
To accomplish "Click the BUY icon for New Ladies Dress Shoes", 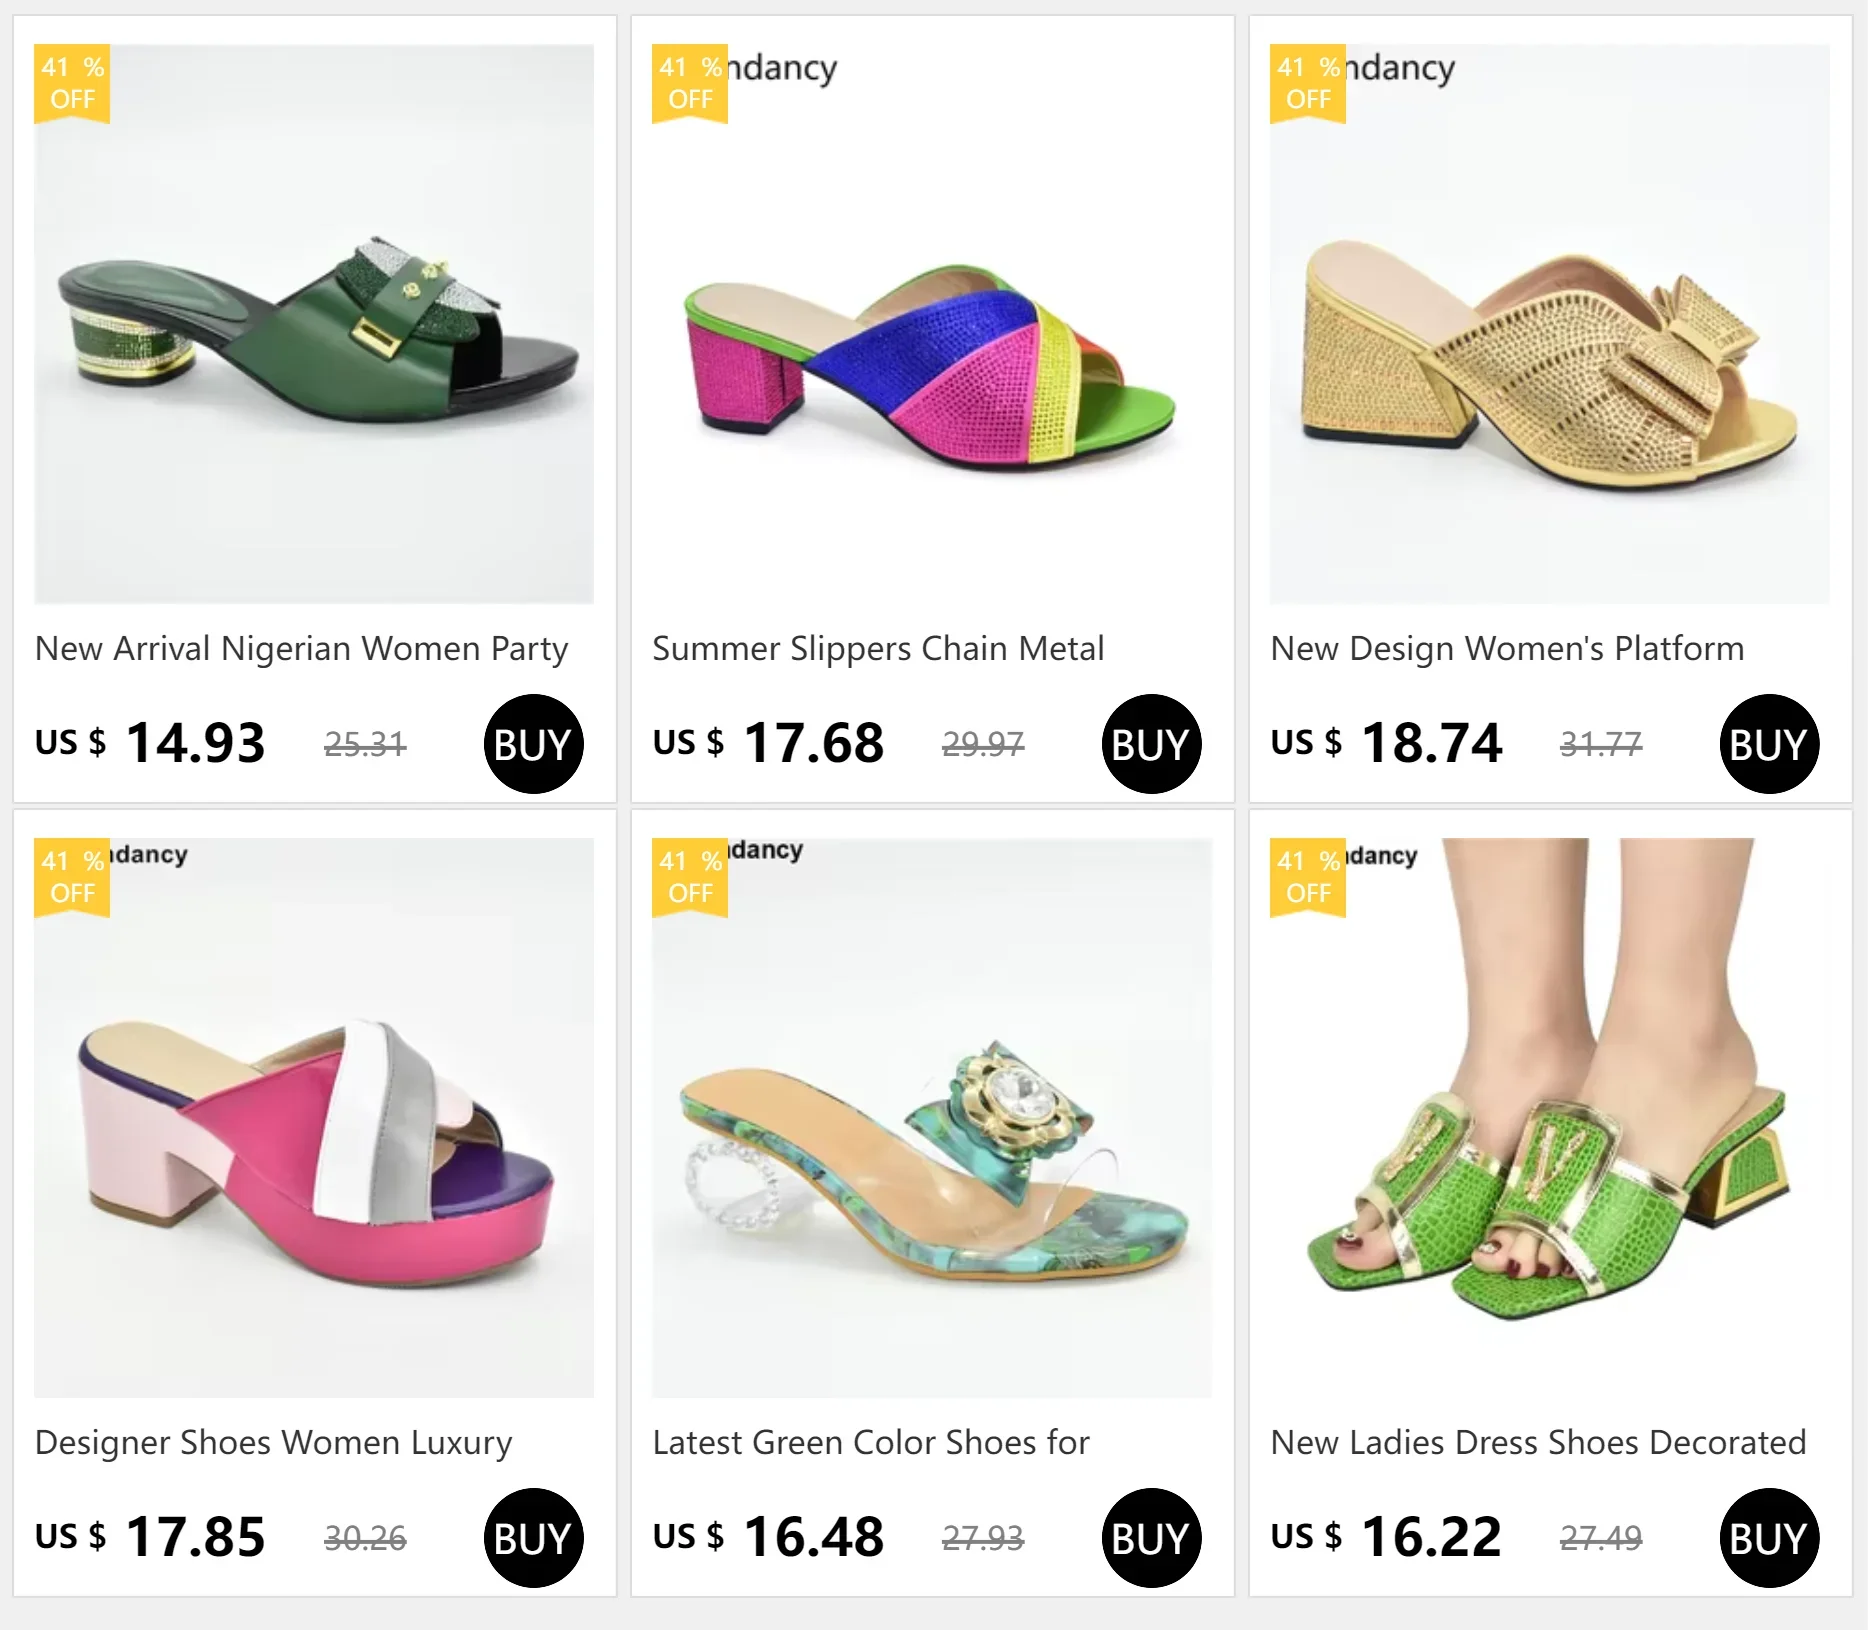I will click(x=1768, y=1538).
